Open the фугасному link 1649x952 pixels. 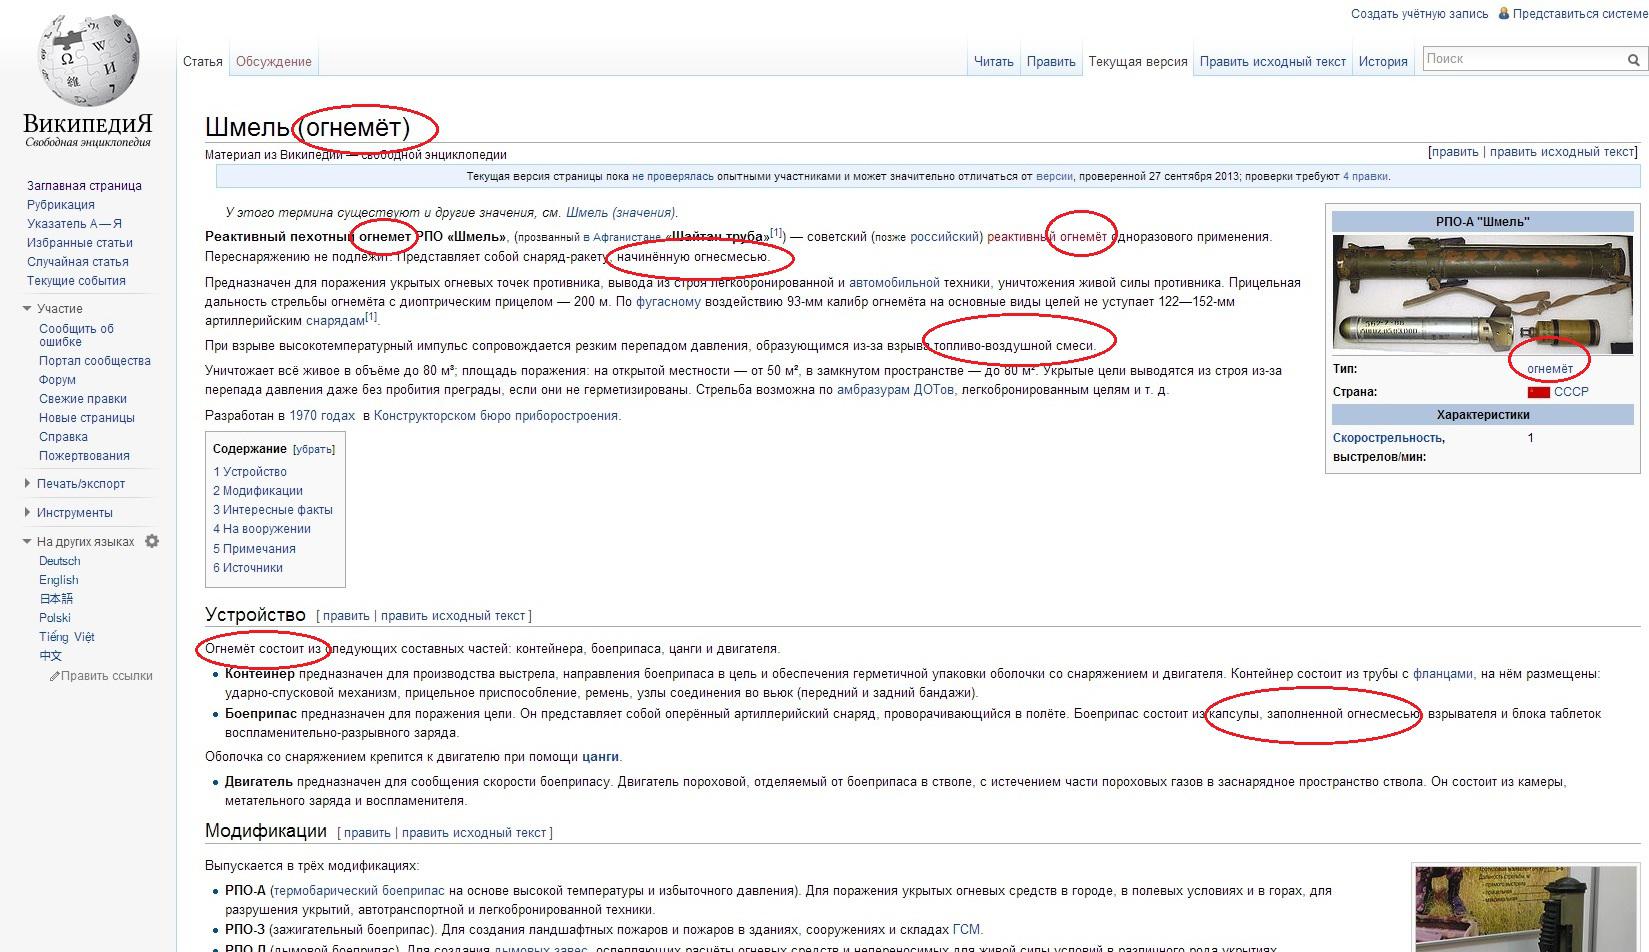tap(668, 302)
